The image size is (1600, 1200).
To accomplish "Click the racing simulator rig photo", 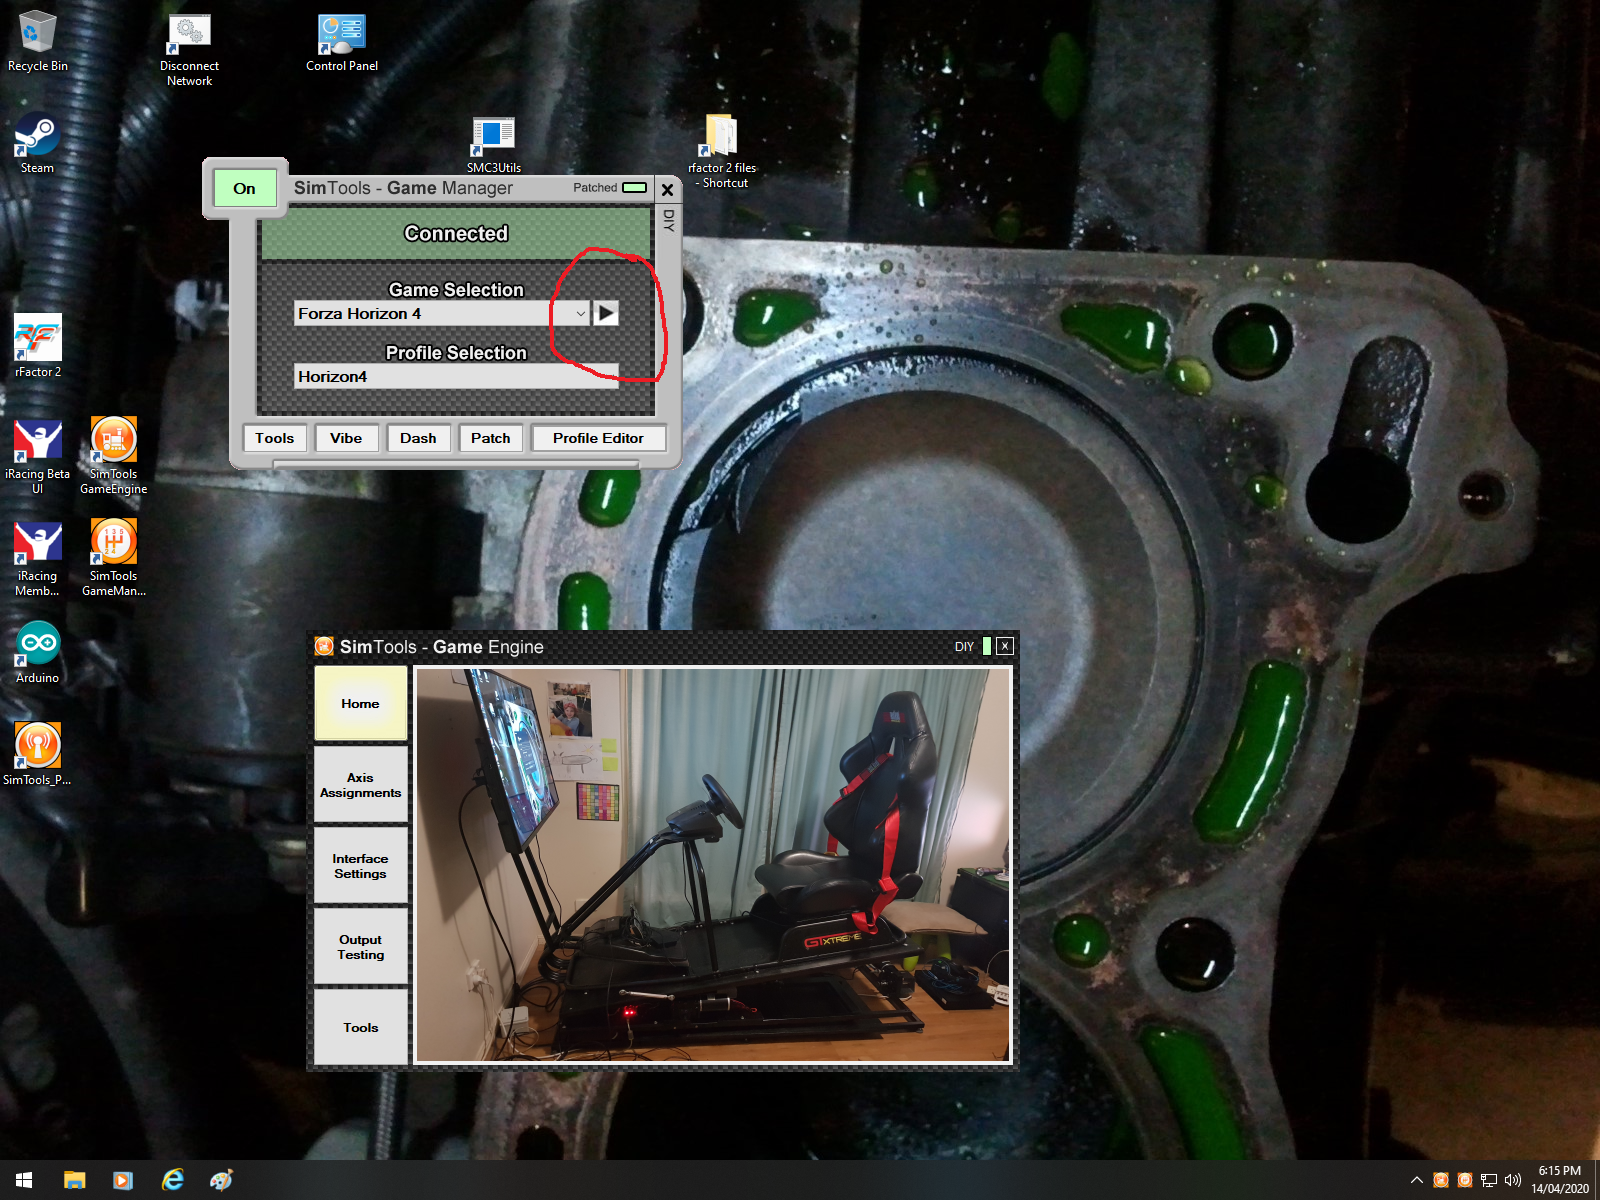I will (x=712, y=865).
